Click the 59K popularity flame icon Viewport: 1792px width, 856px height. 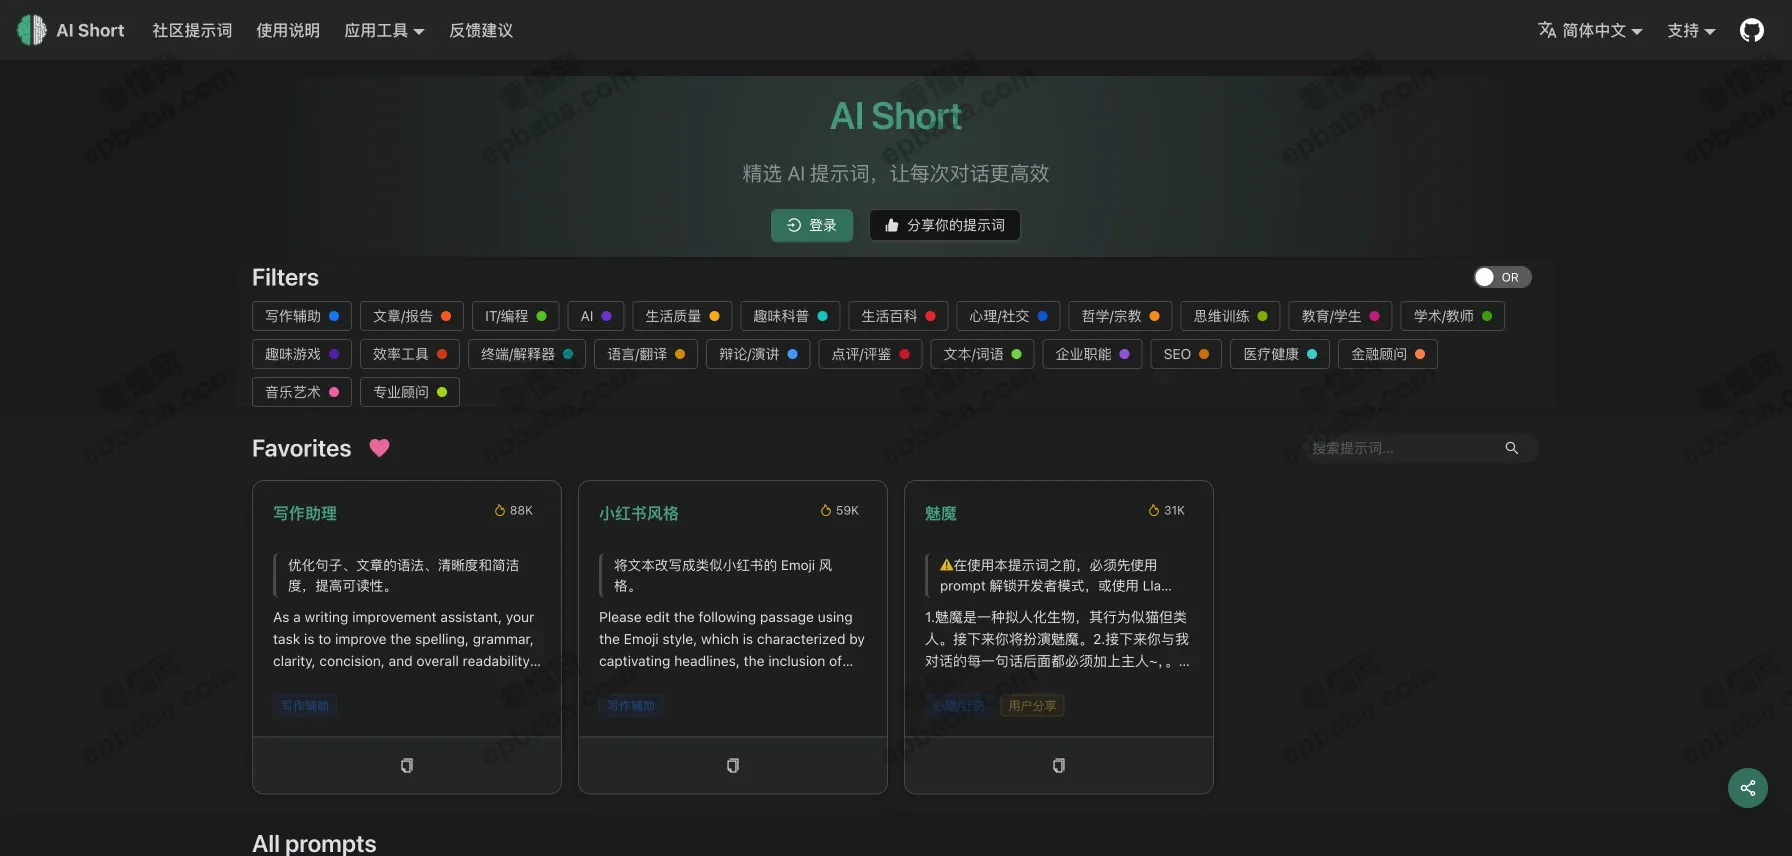point(826,510)
